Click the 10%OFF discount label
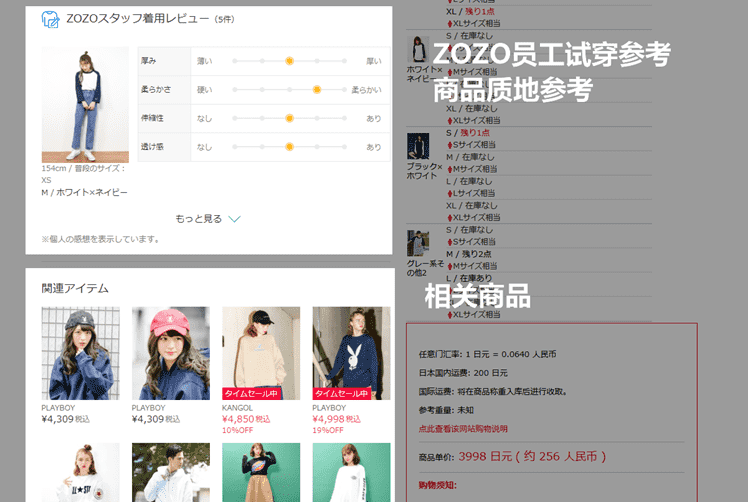The image size is (748, 502). tap(237, 430)
